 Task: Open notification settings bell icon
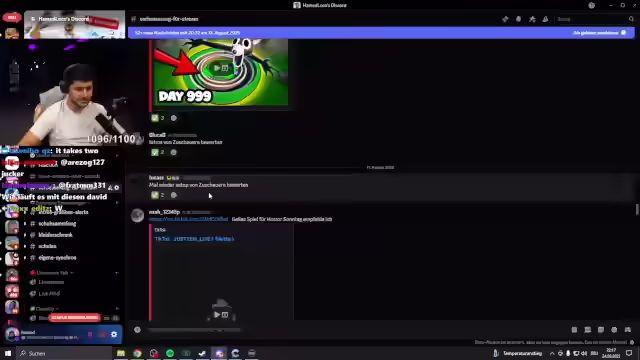(x=518, y=19)
